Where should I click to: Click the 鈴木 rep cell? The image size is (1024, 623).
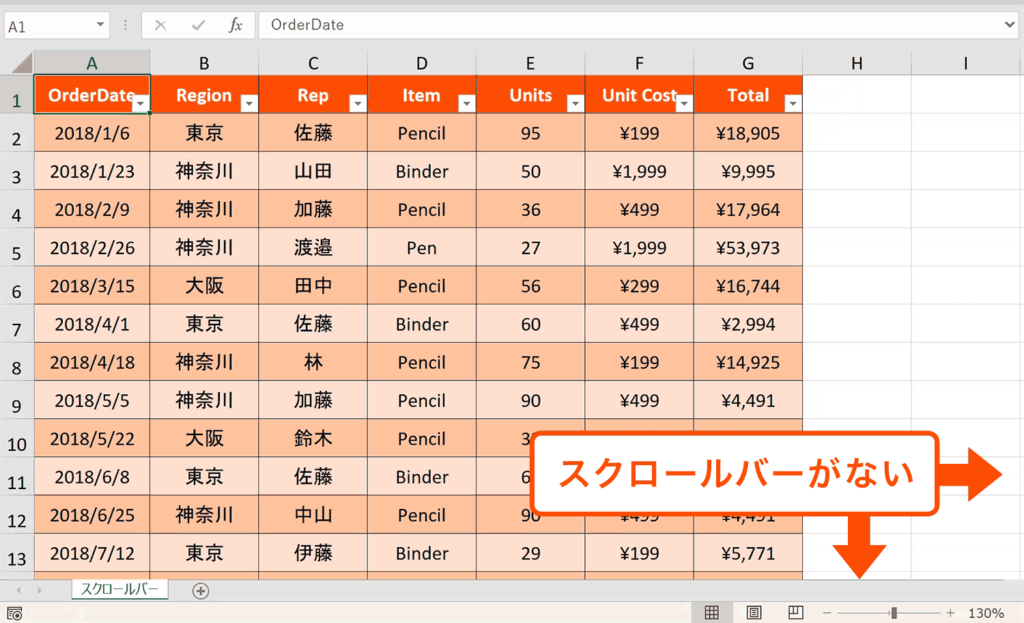click(x=313, y=439)
